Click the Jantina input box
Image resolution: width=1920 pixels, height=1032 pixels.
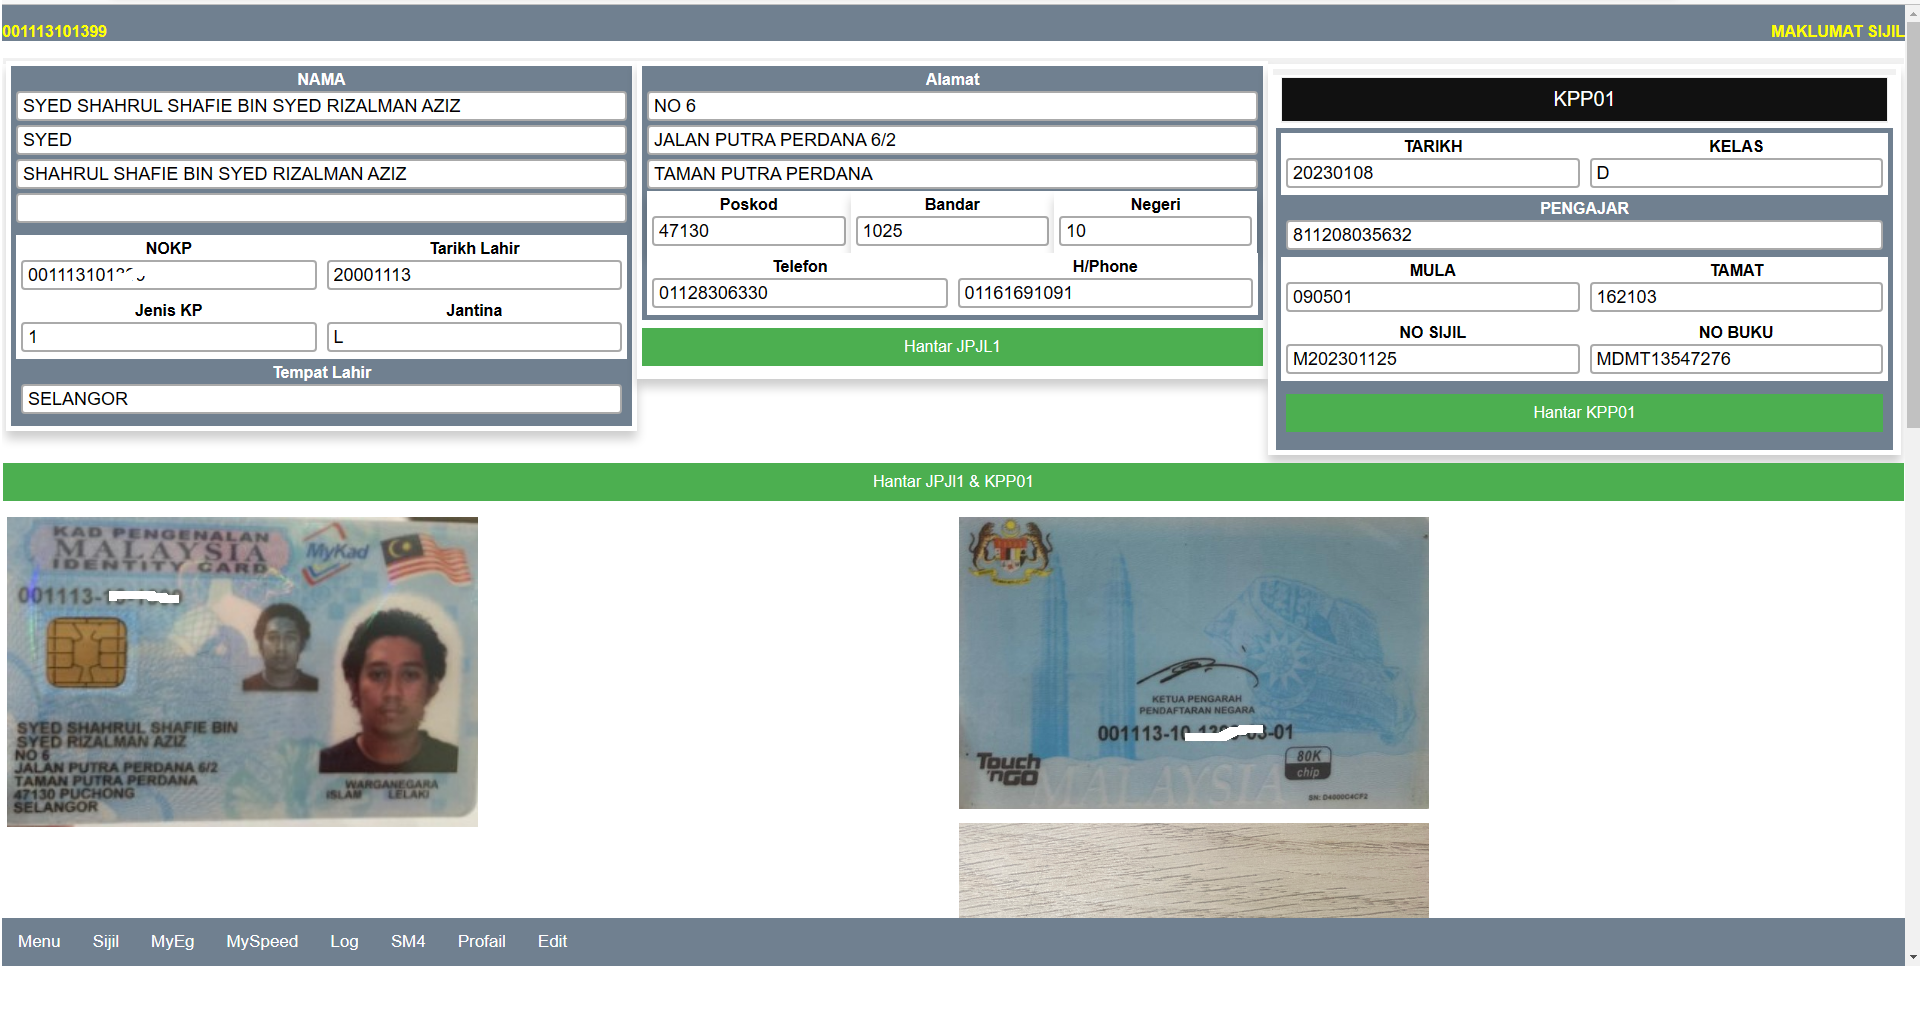click(474, 337)
